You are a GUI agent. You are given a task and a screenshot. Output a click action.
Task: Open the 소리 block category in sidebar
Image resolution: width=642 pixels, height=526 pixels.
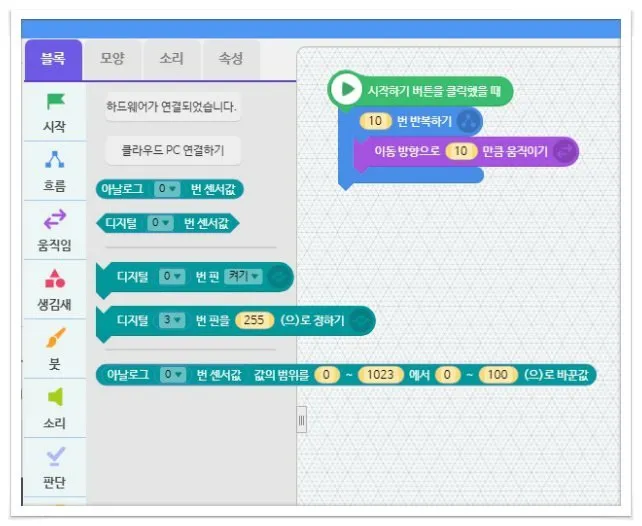point(55,408)
